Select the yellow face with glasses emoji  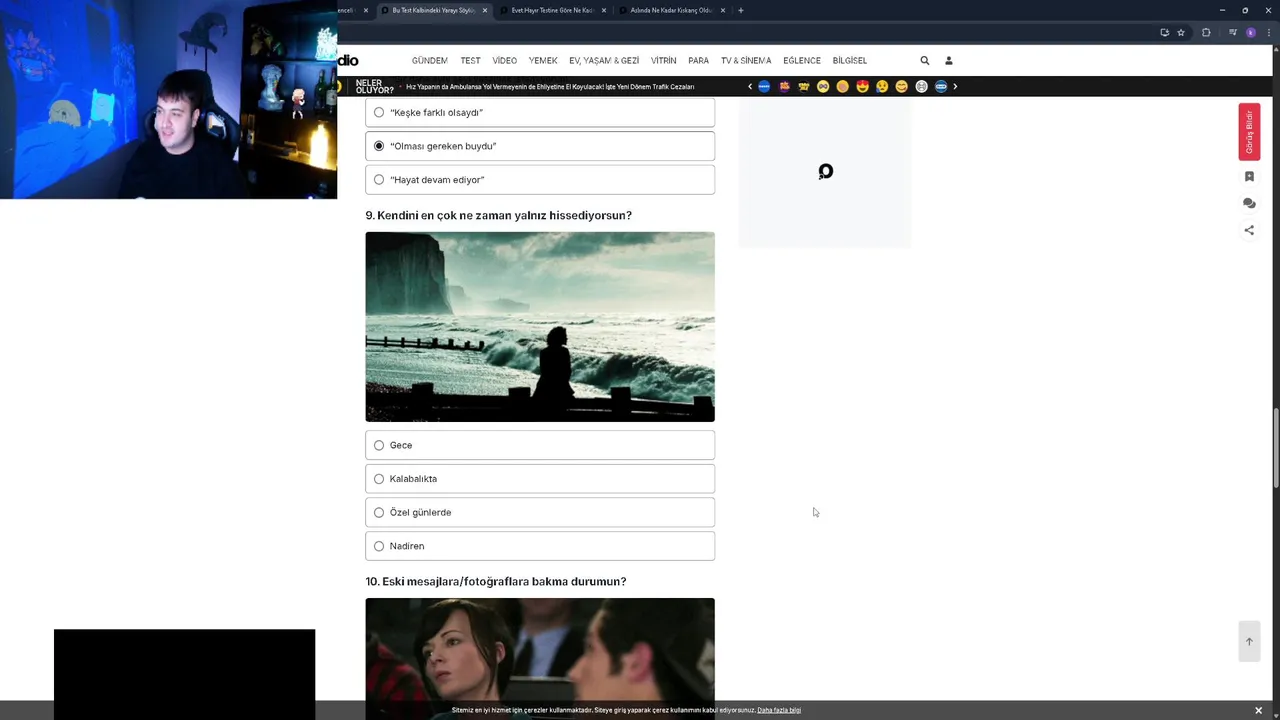[x=823, y=86]
